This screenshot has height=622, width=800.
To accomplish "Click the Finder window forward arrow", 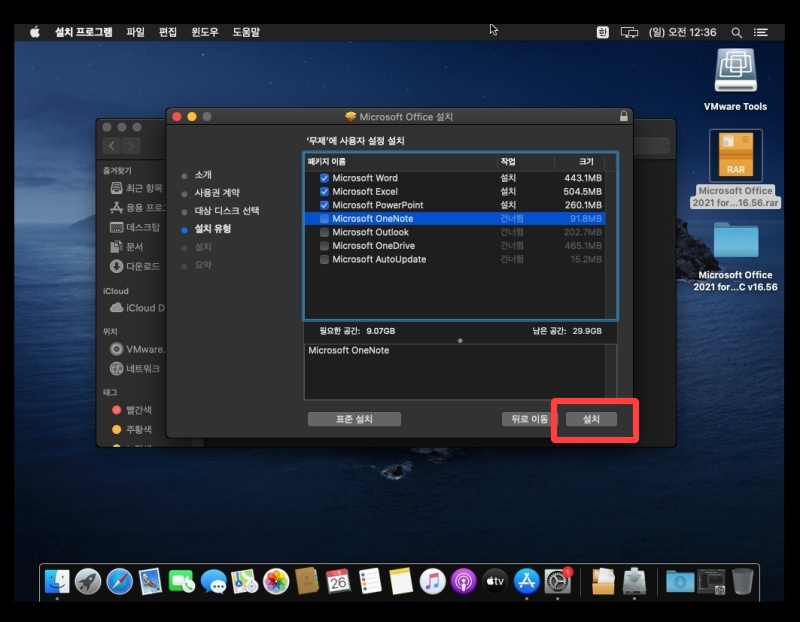I will pos(131,146).
